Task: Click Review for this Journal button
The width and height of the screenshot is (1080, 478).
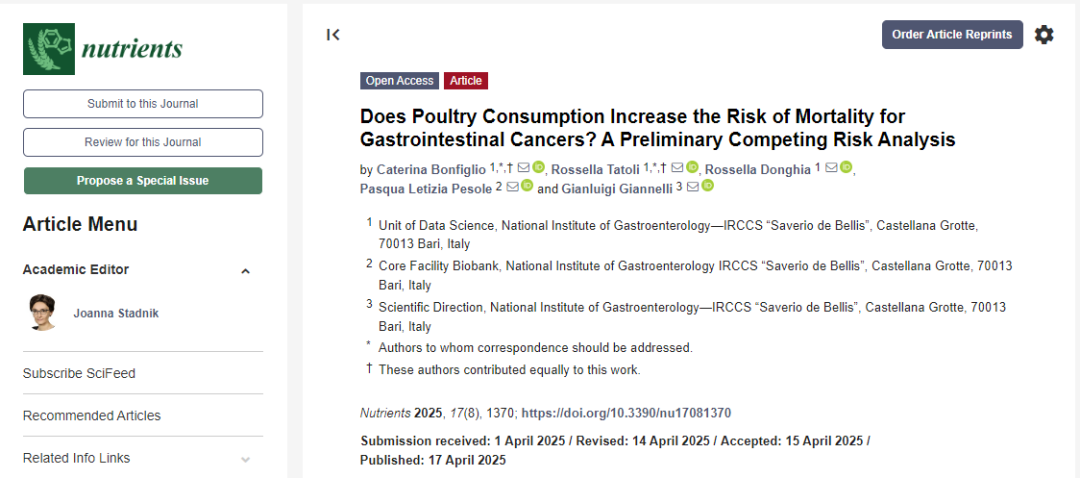Action: tap(143, 143)
